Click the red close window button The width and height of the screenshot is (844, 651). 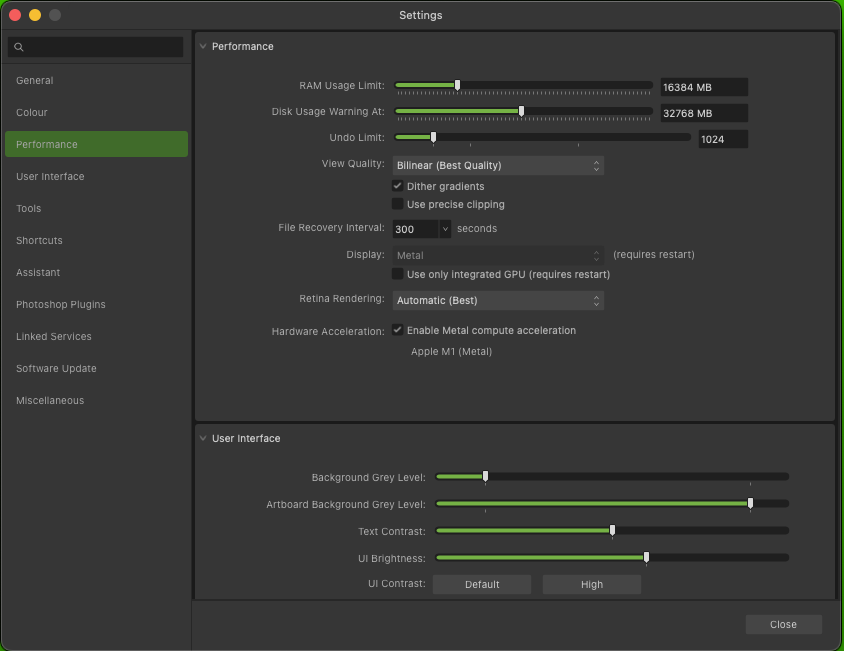pyautogui.click(x=15, y=15)
